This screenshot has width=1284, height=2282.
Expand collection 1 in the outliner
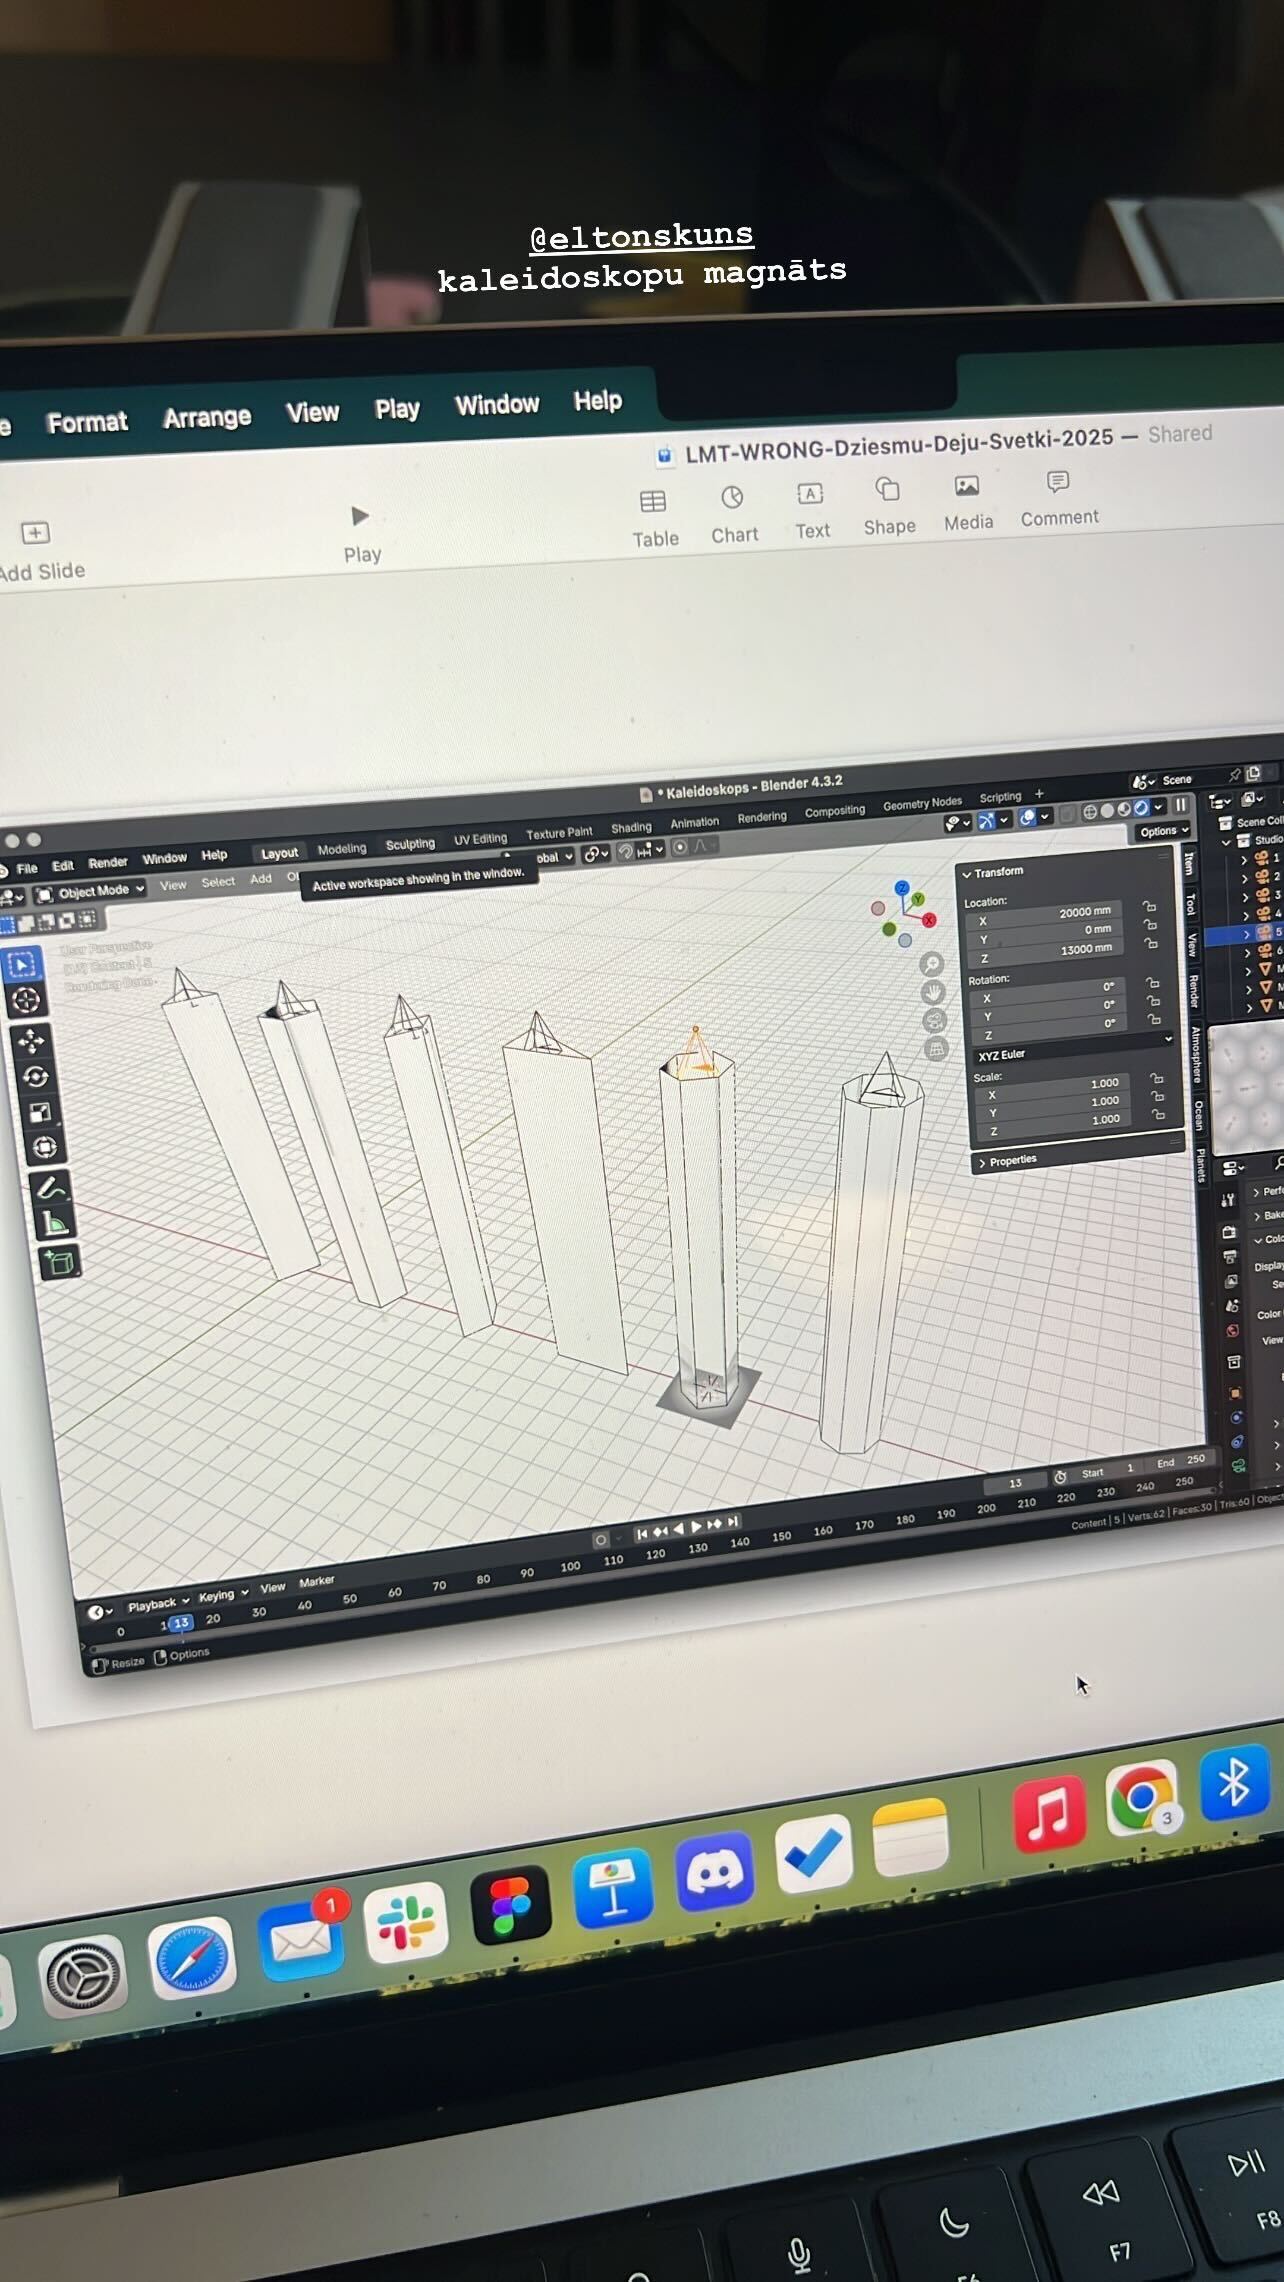tap(1245, 859)
